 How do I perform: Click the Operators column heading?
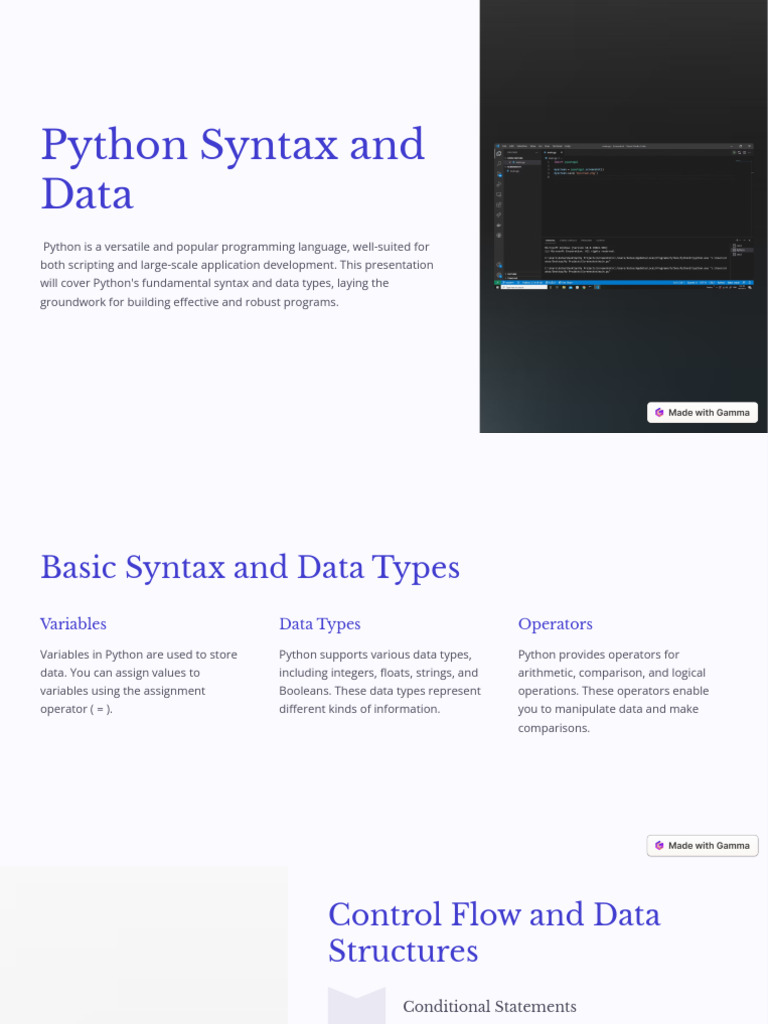coord(555,623)
